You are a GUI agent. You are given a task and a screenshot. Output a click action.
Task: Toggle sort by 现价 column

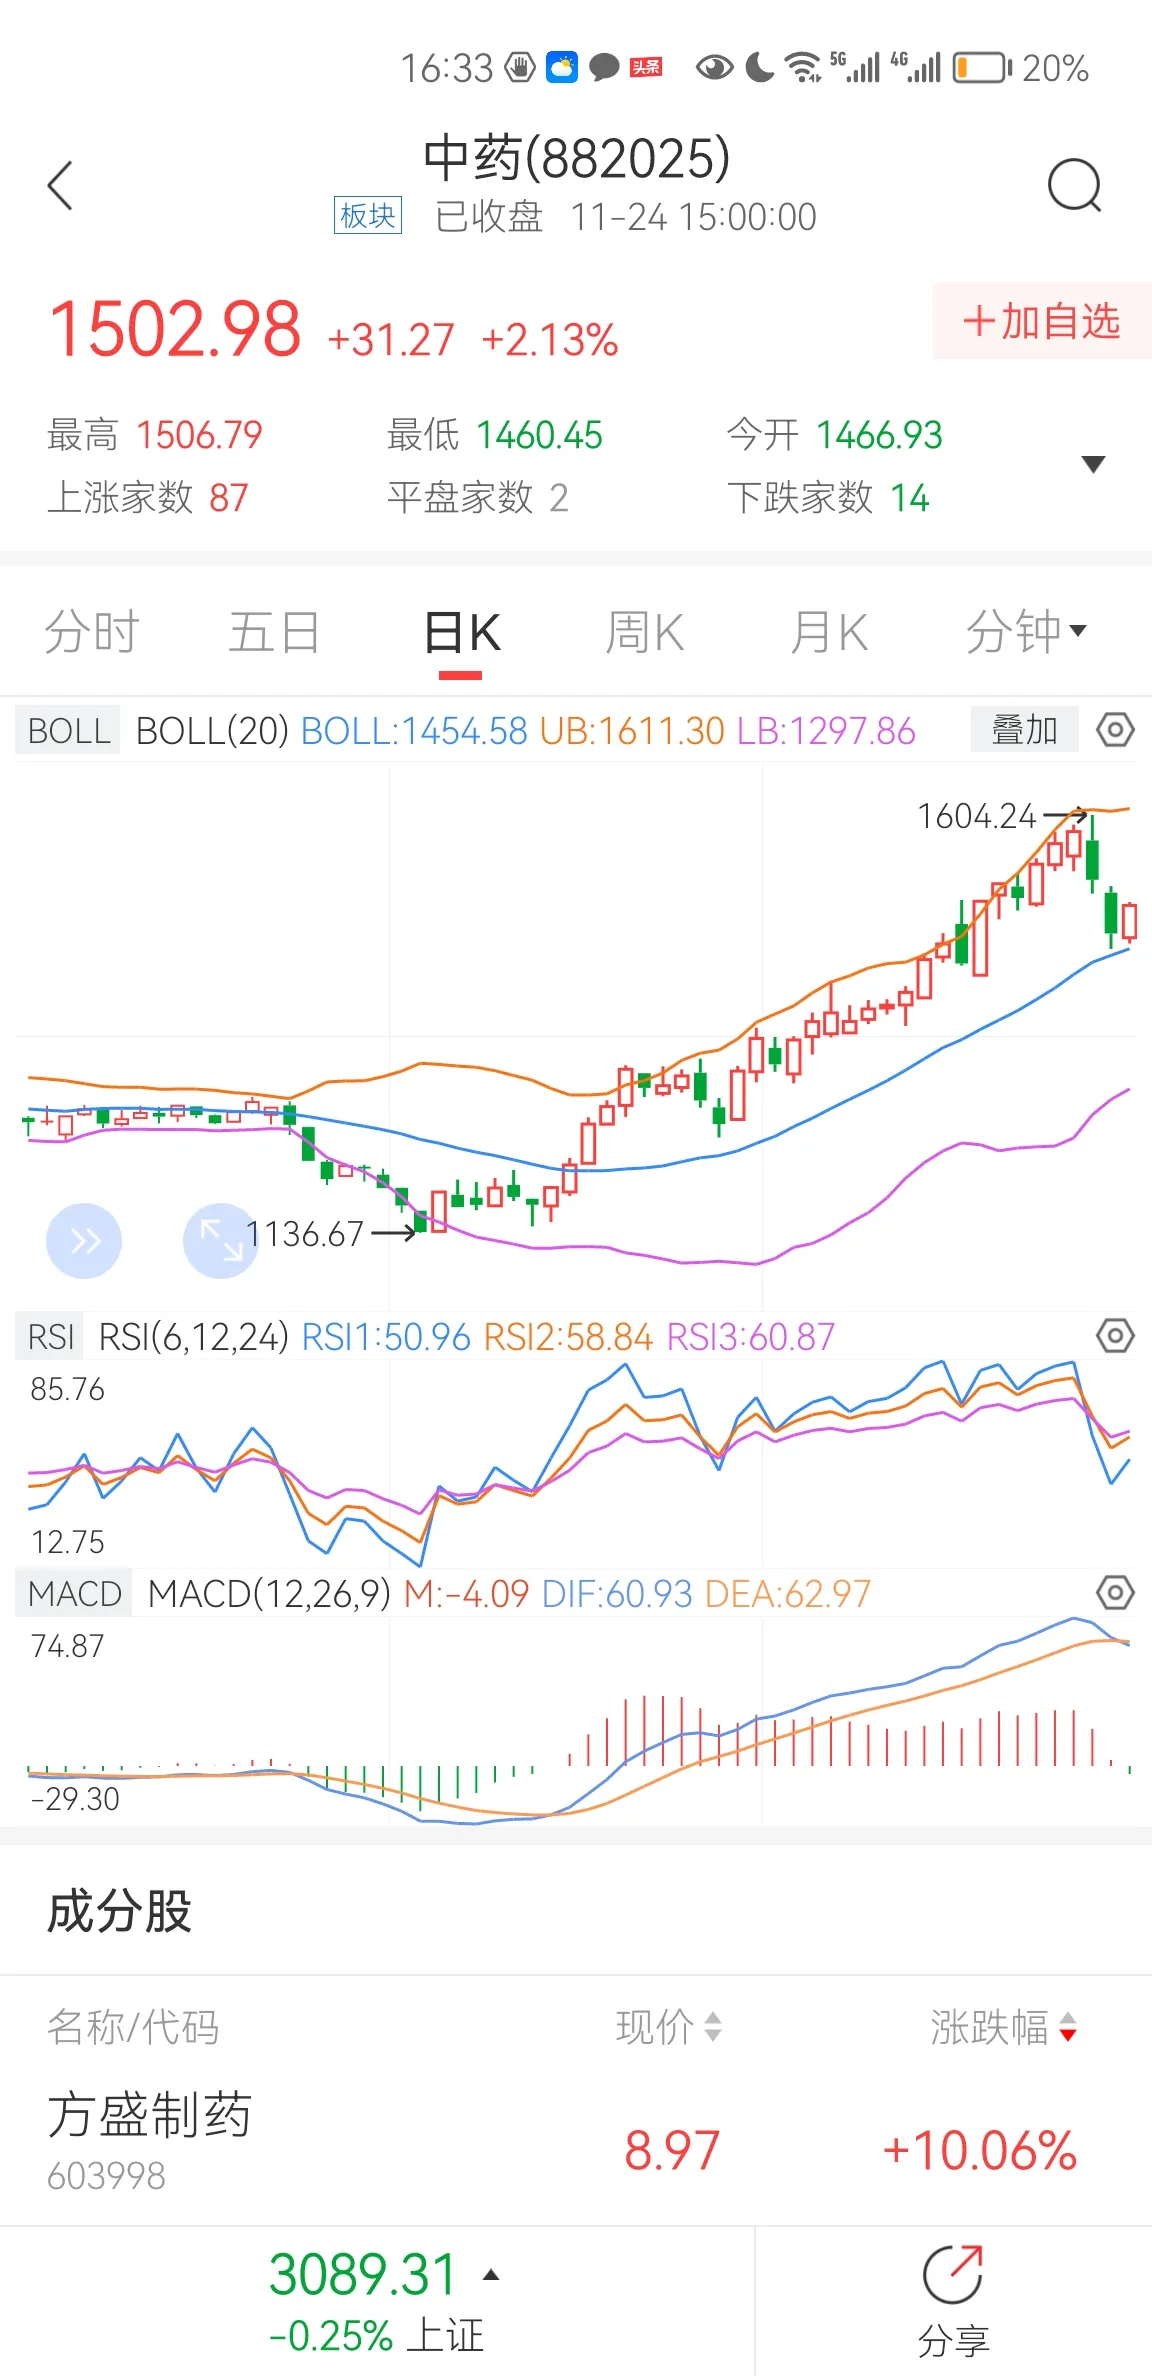tap(668, 2028)
